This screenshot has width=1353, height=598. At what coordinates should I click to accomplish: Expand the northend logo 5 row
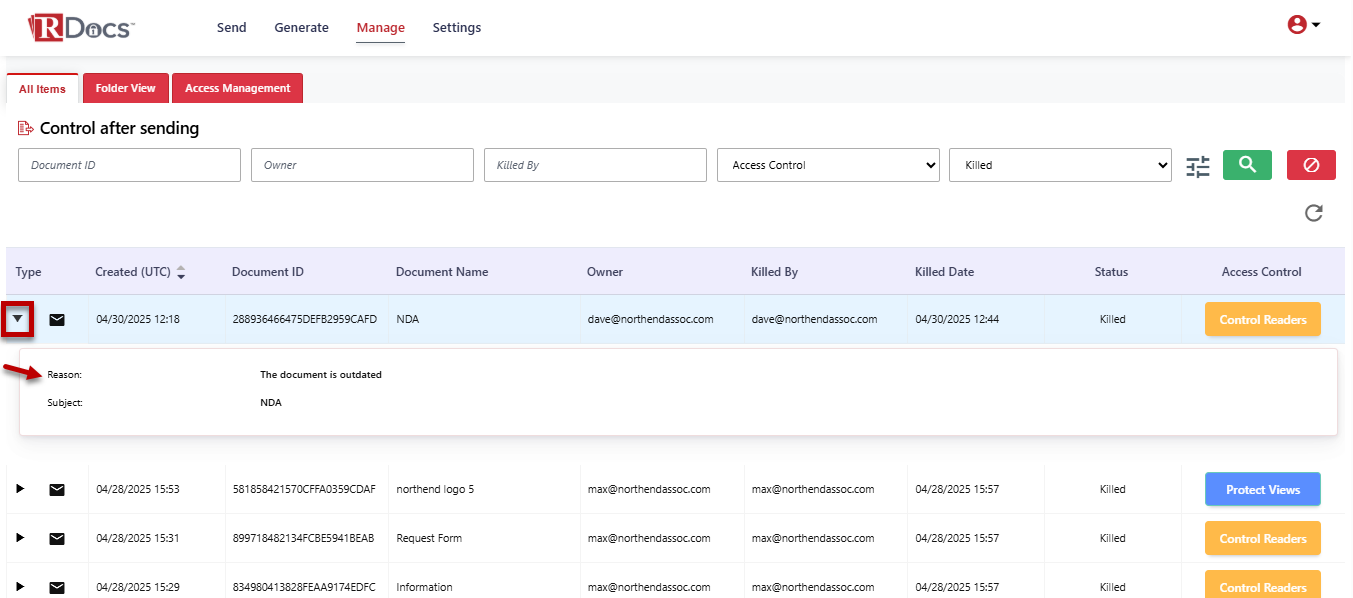(x=19, y=489)
